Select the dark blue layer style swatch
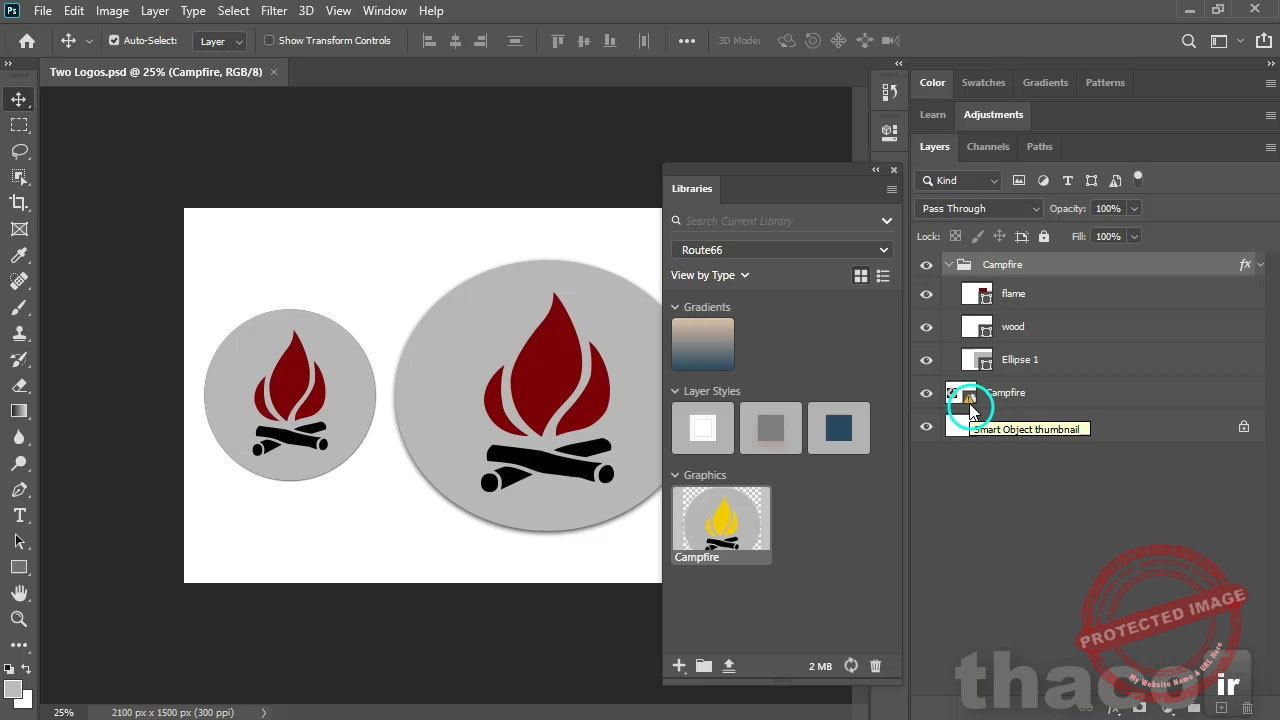Image resolution: width=1280 pixels, height=720 pixels. (838, 427)
